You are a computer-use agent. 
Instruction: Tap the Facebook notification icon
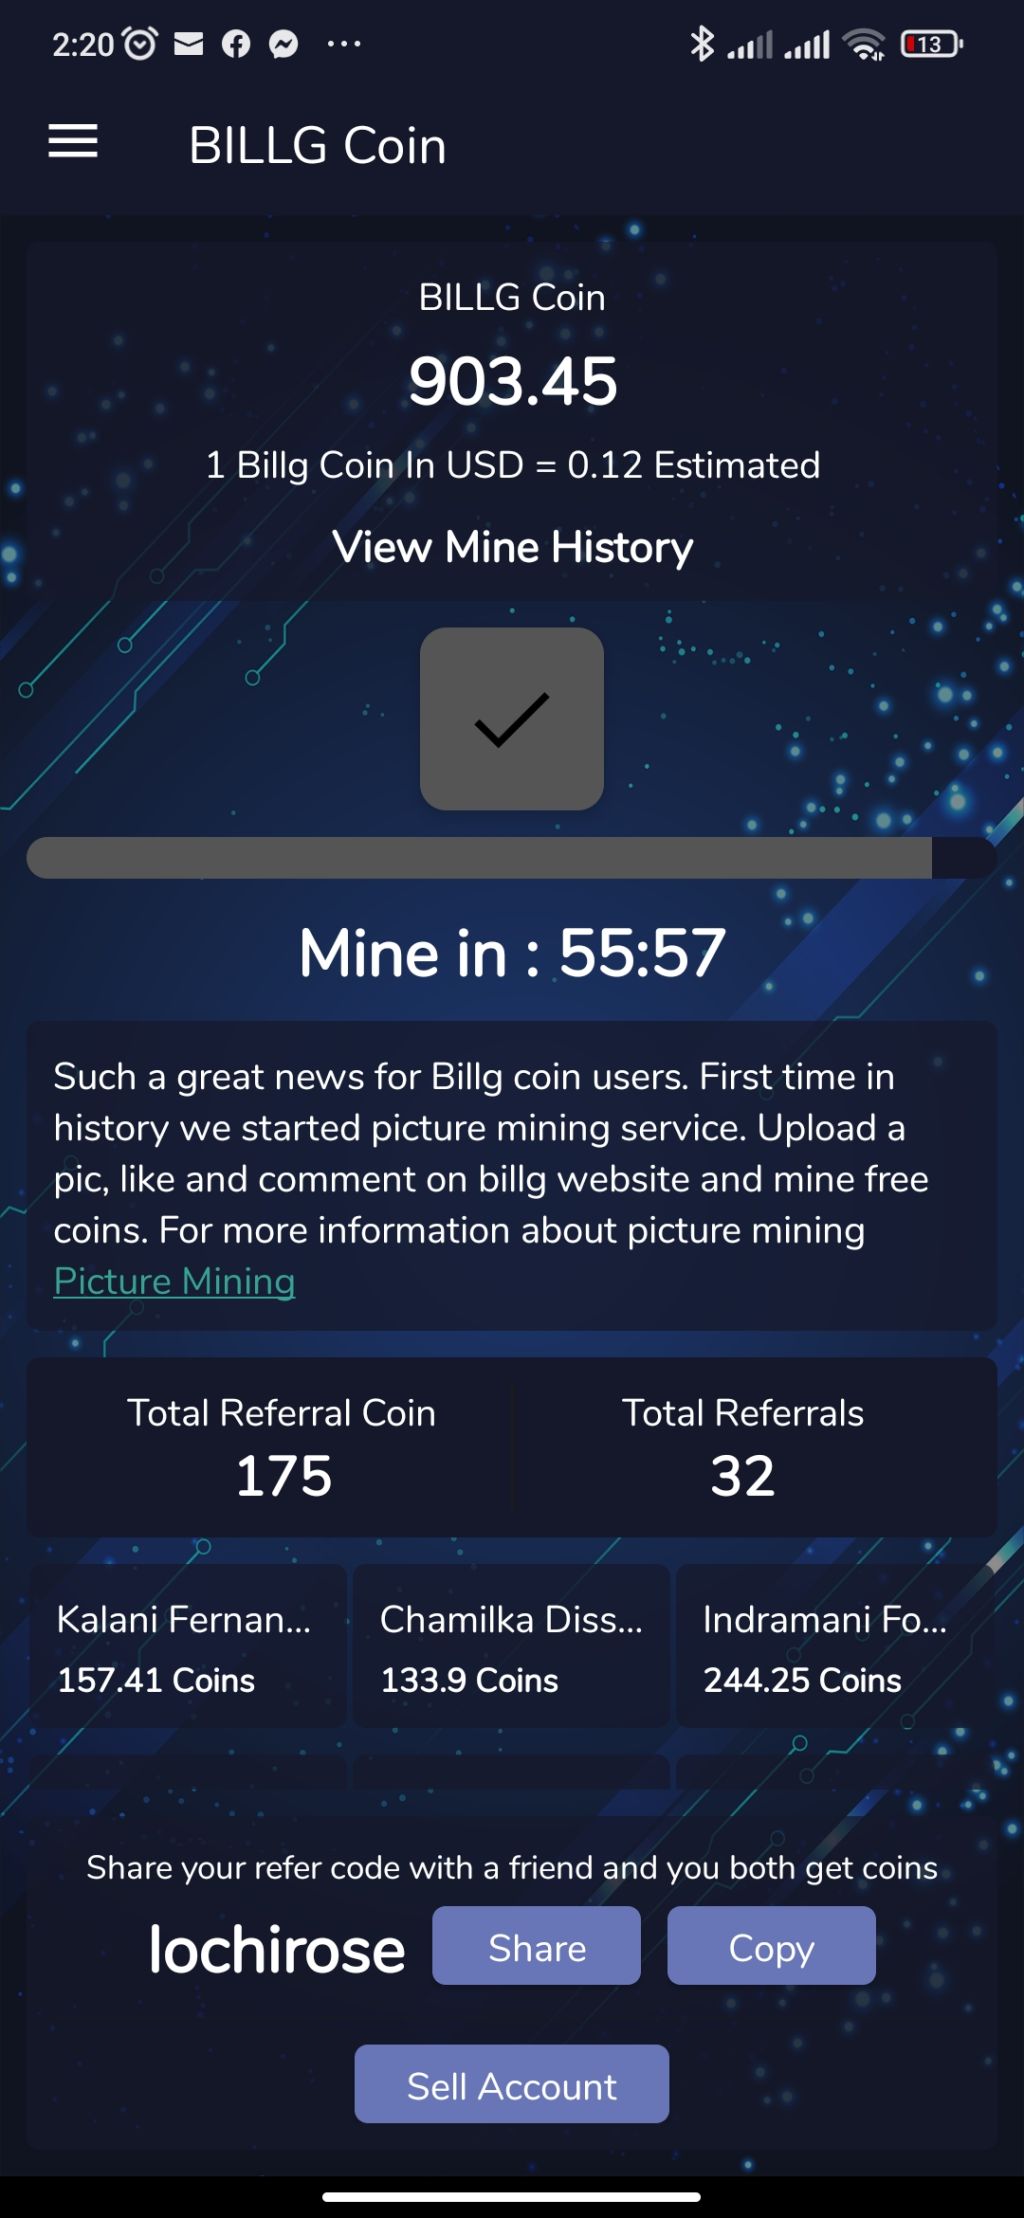coord(236,43)
